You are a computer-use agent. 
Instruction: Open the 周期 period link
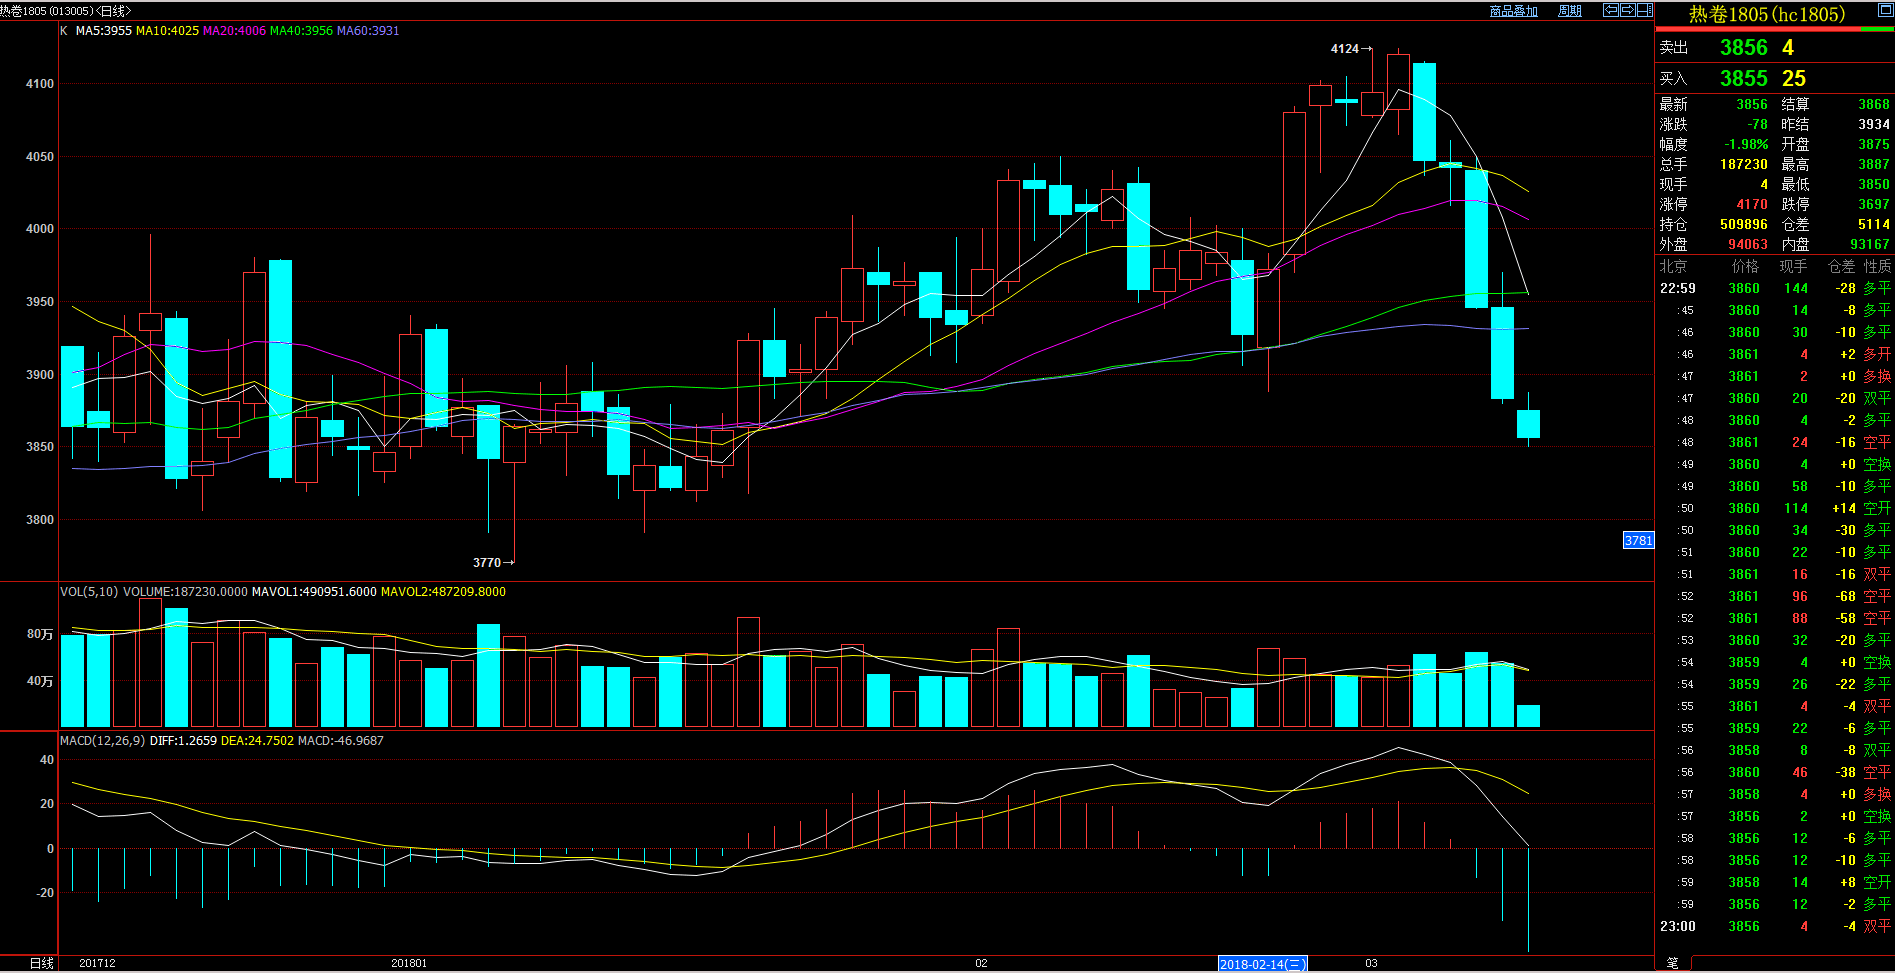tap(1570, 11)
